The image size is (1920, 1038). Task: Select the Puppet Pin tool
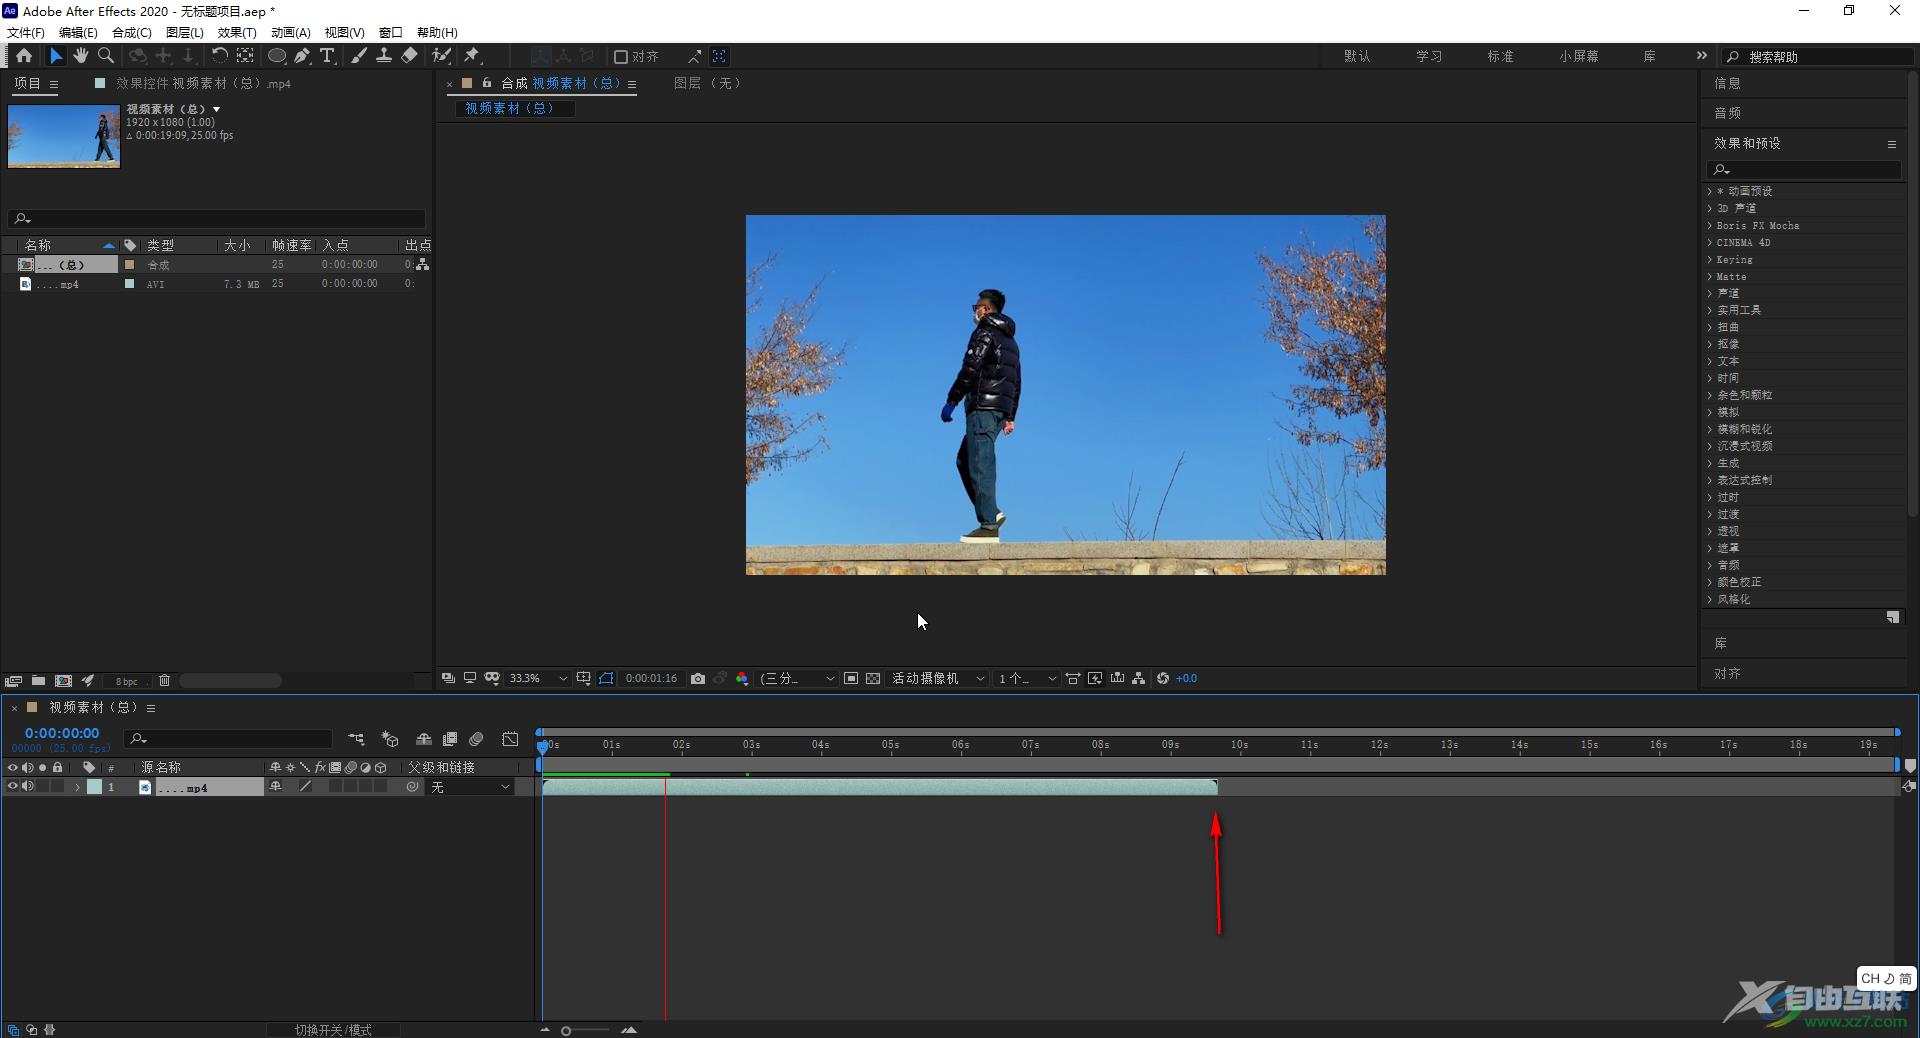(x=472, y=56)
